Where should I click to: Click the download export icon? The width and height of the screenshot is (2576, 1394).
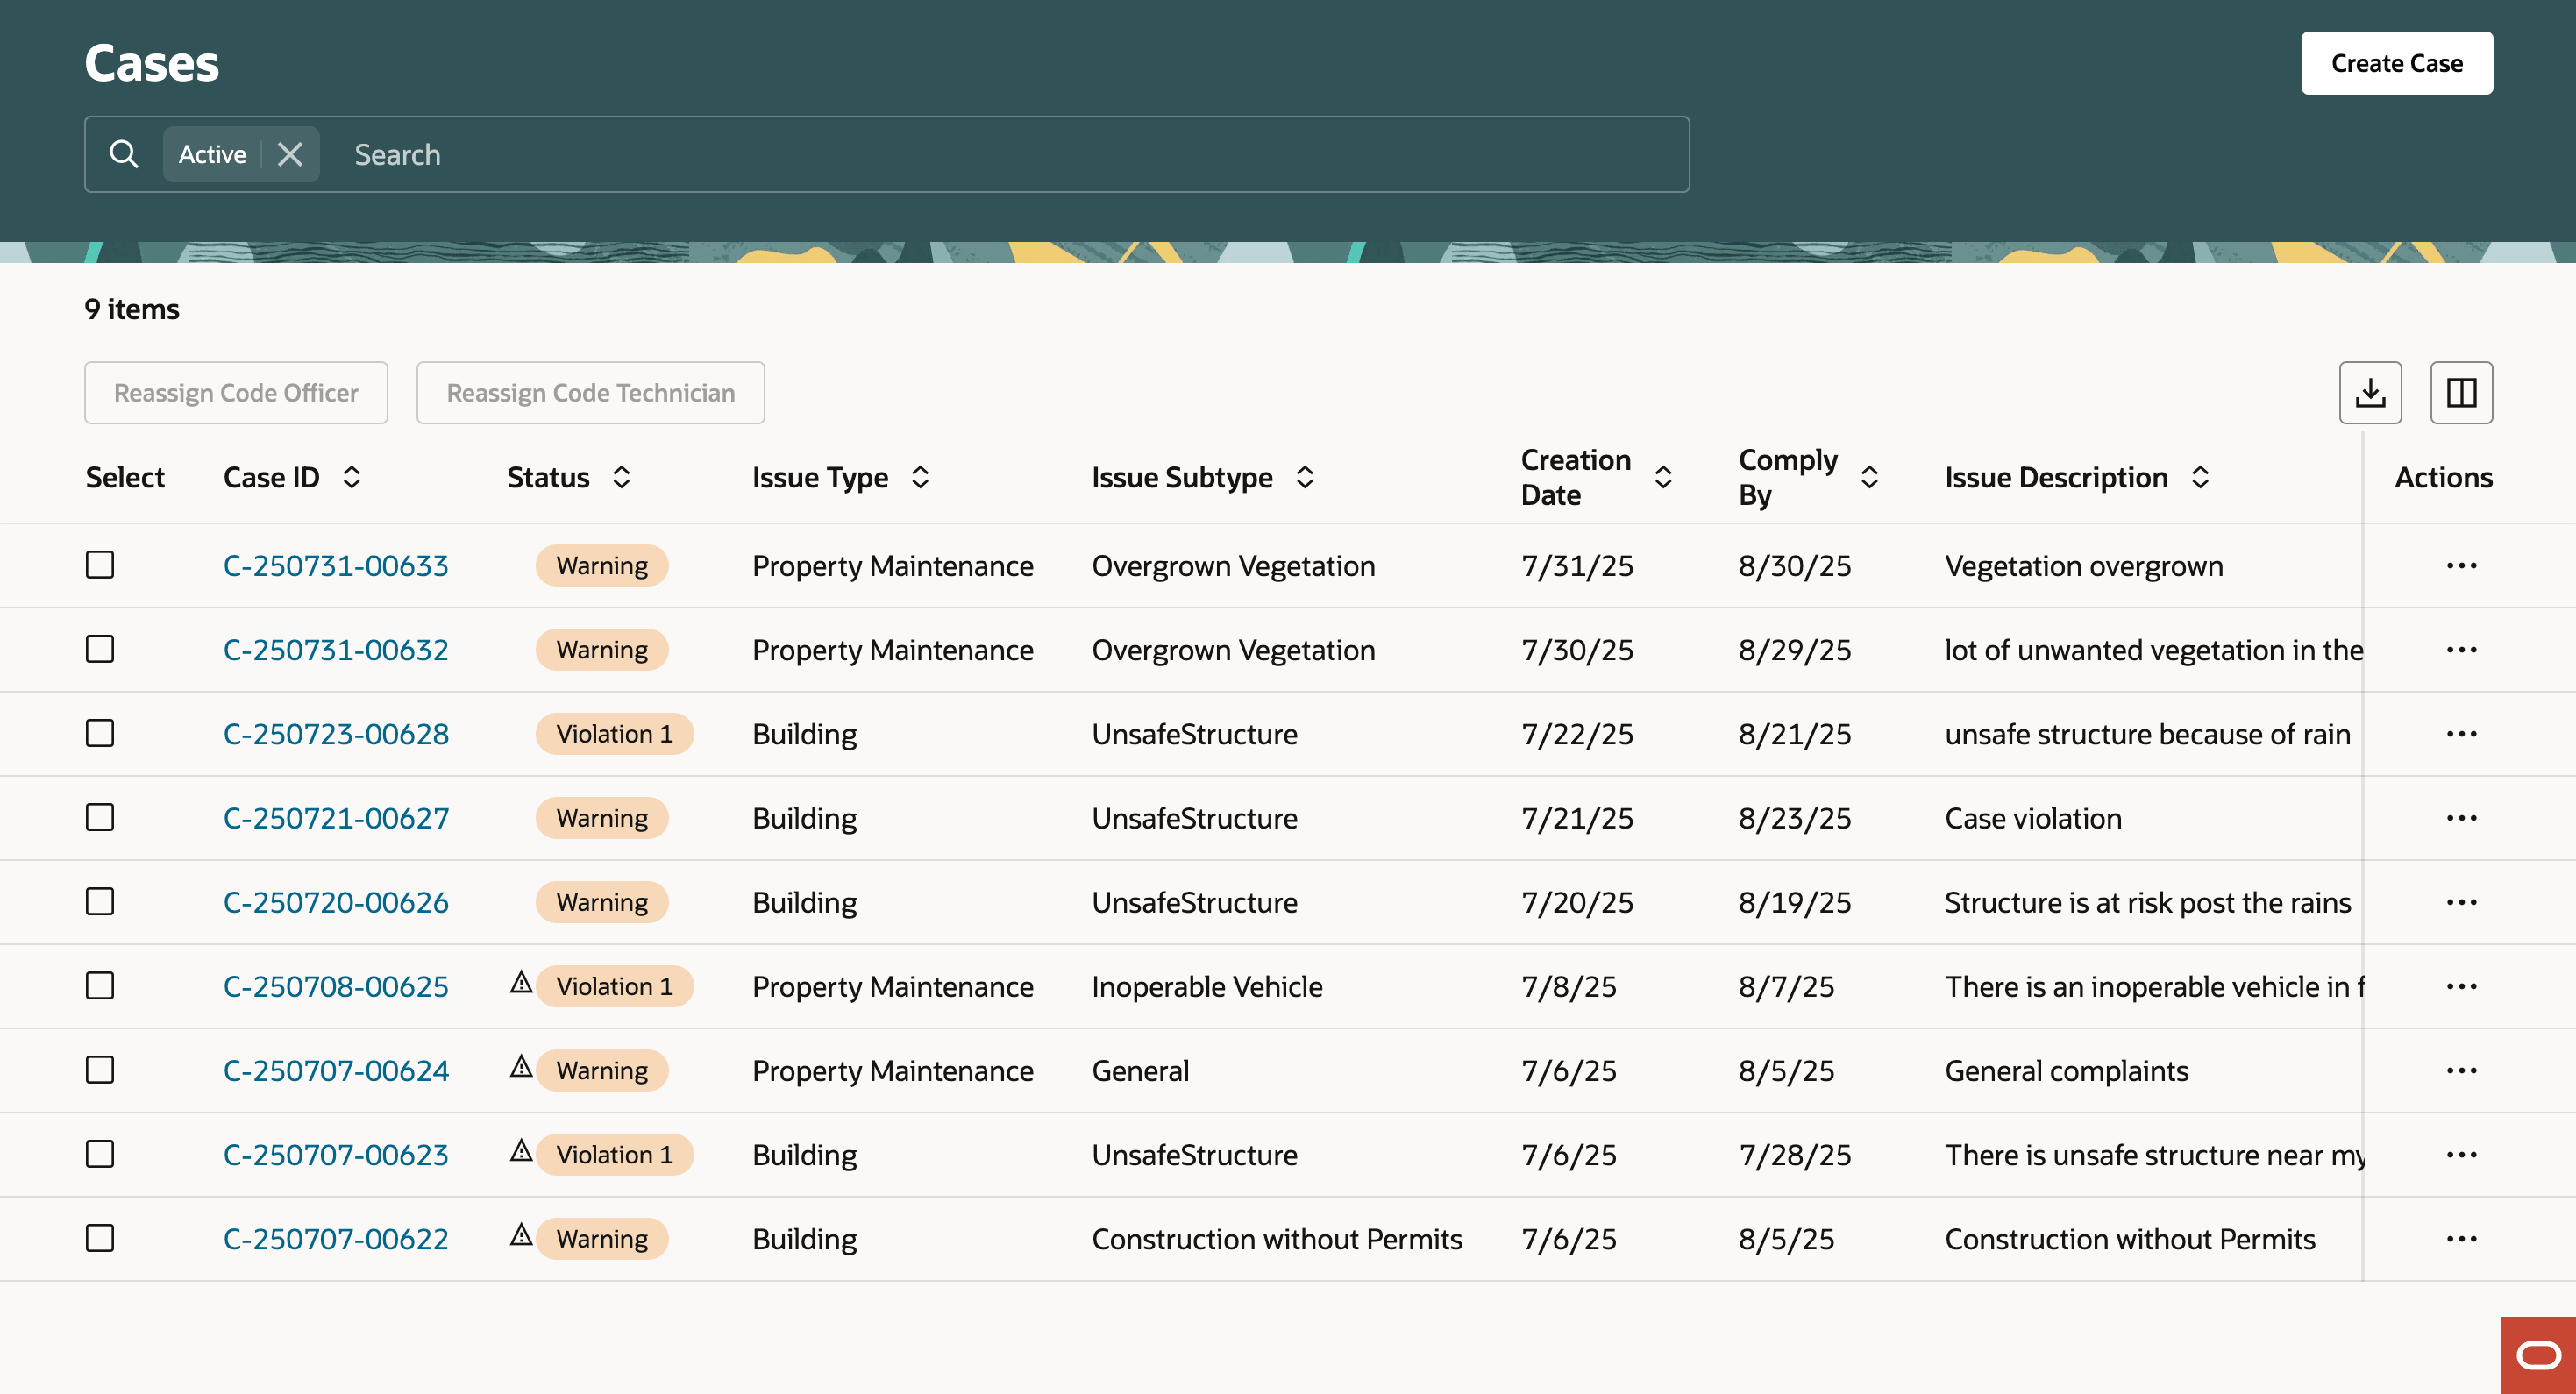point(2369,392)
